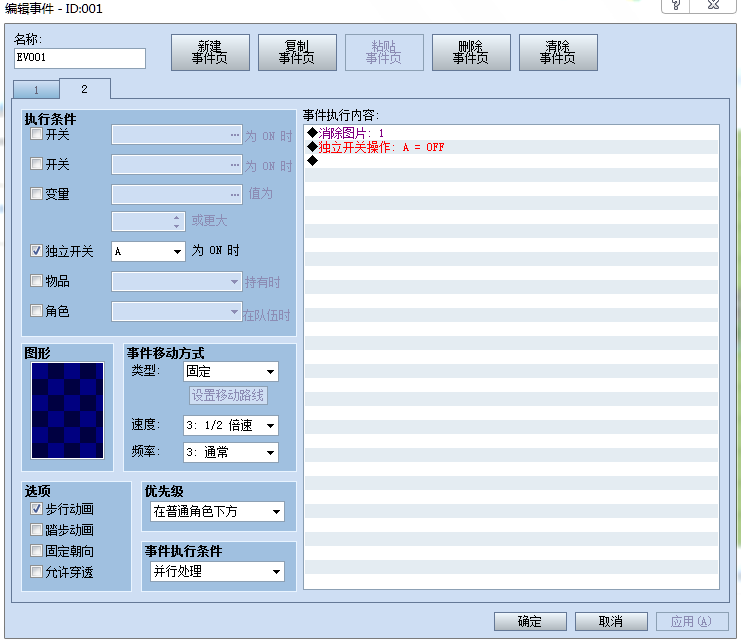Open the 类型 固定 movement dropdown

231,372
